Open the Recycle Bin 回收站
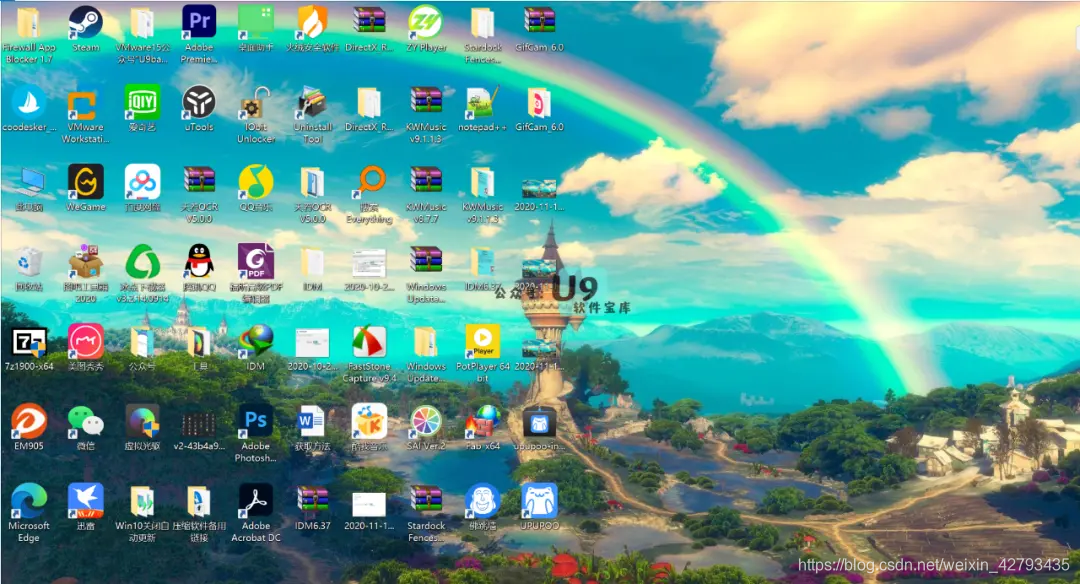 coord(29,262)
